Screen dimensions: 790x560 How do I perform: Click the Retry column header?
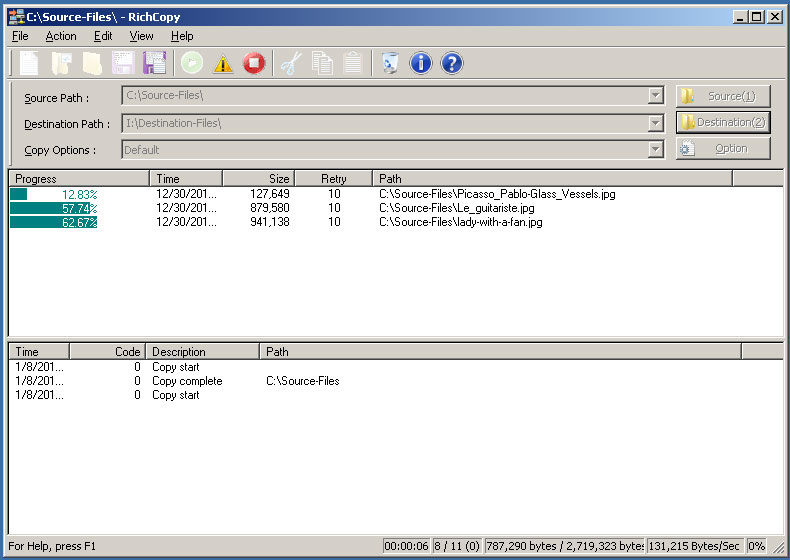coord(334,178)
